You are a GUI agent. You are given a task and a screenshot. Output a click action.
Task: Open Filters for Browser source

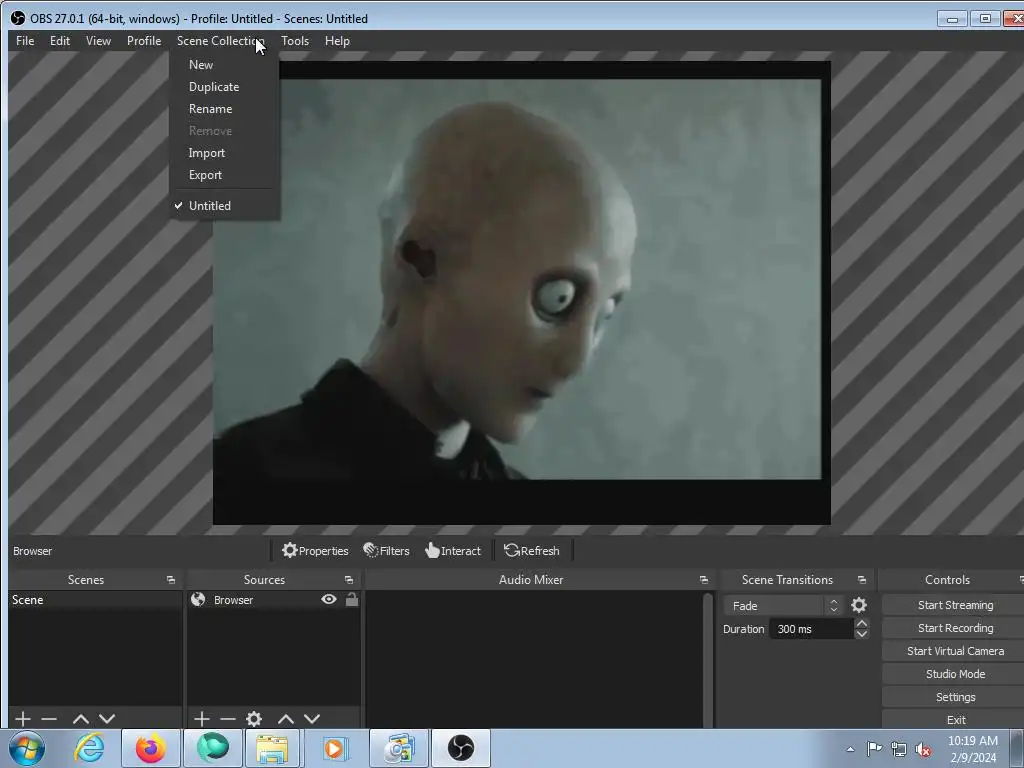387,551
